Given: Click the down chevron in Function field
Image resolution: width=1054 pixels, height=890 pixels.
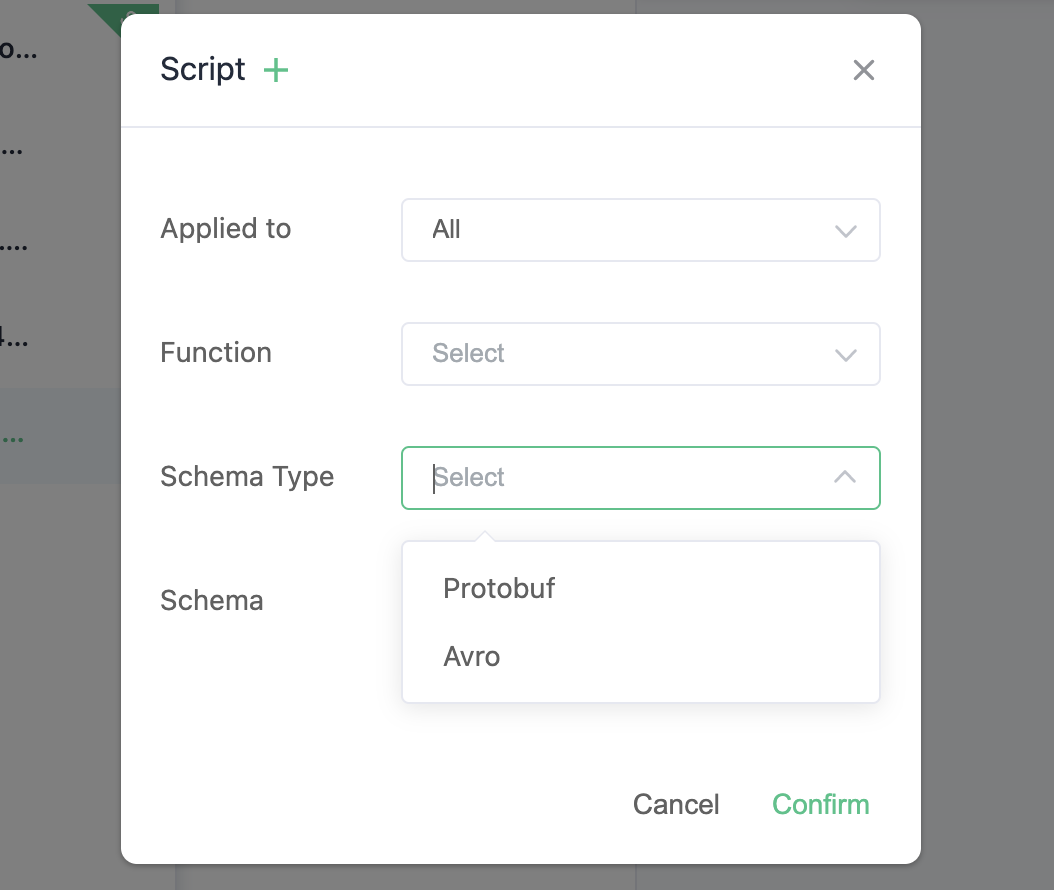Looking at the screenshot, I should pos(845,355).
